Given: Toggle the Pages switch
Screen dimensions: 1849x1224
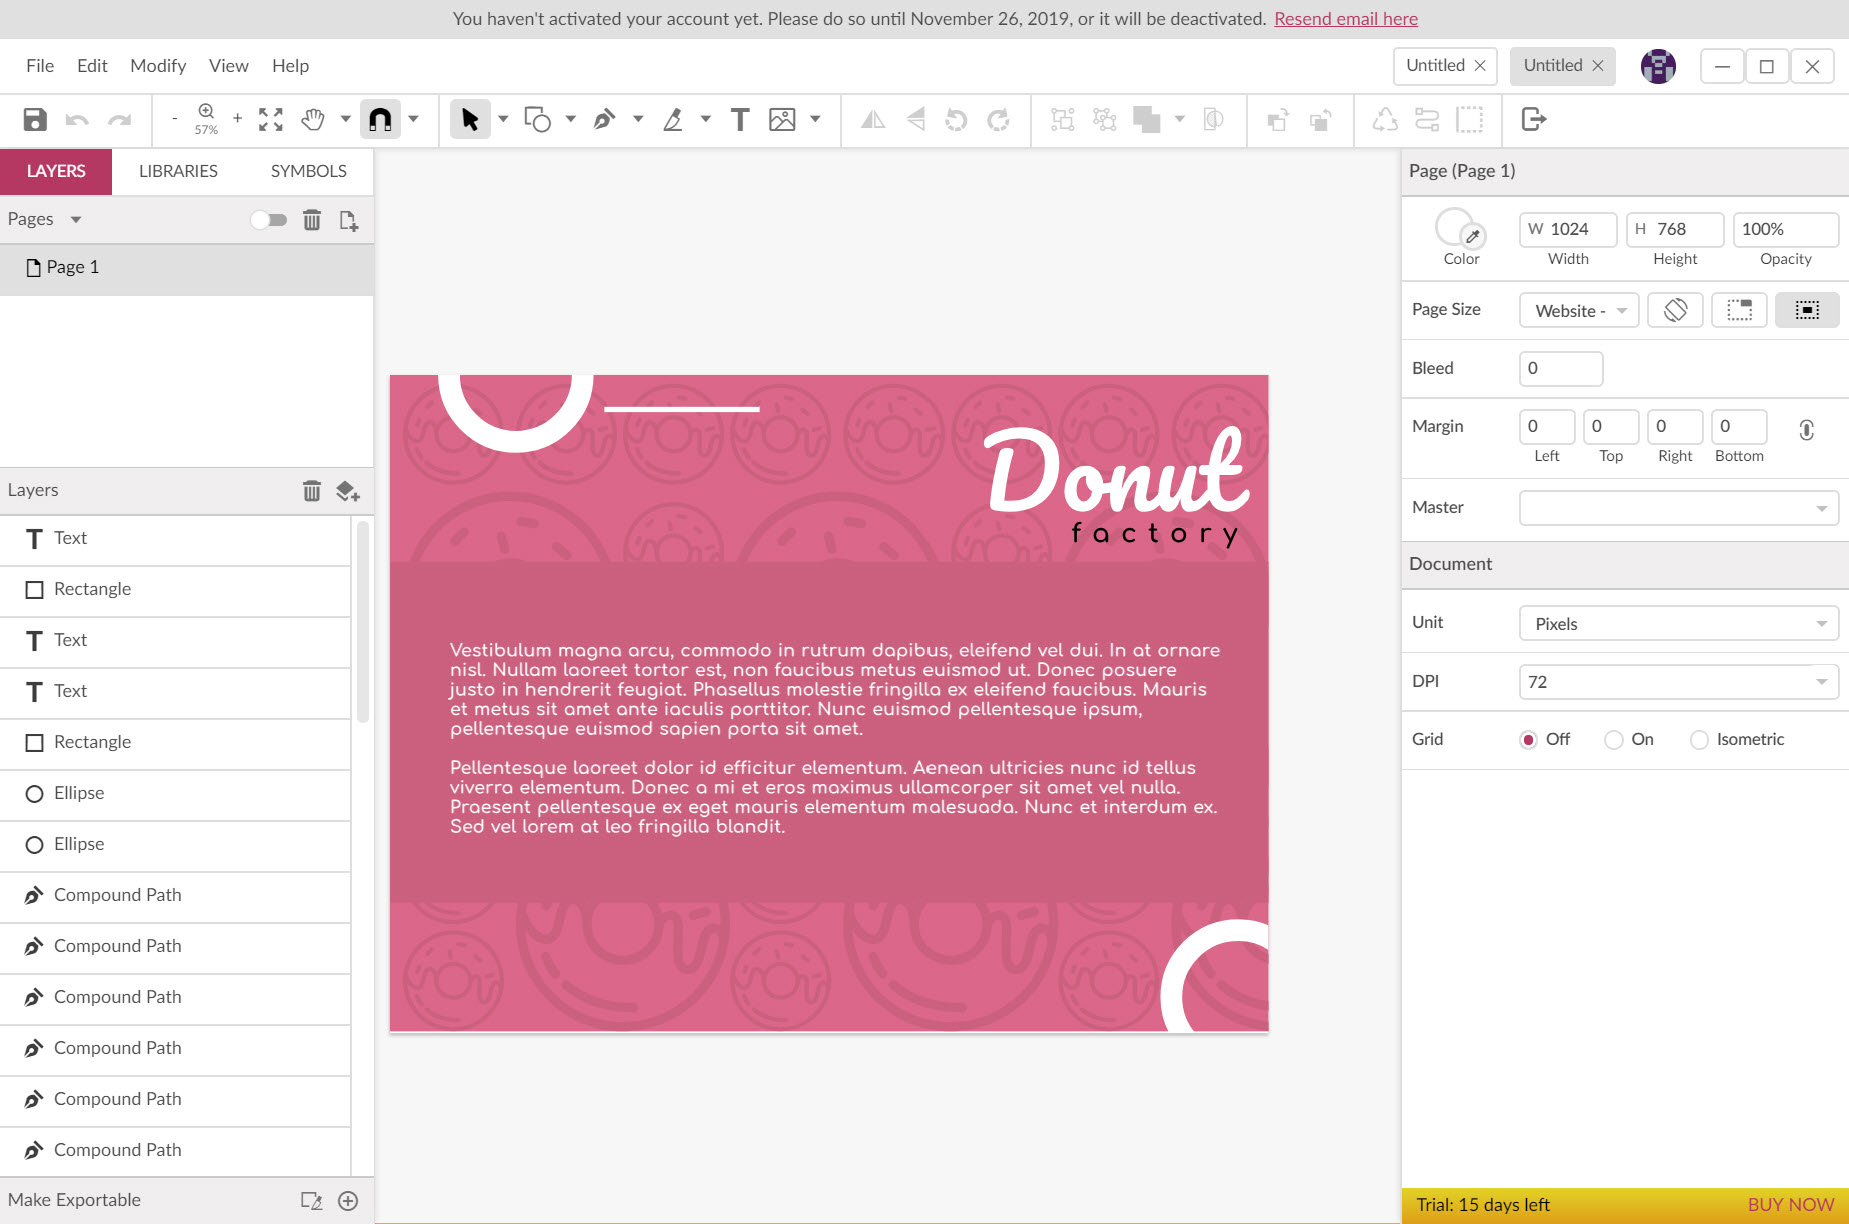Looking at the screenshot, I should point(268,220).
